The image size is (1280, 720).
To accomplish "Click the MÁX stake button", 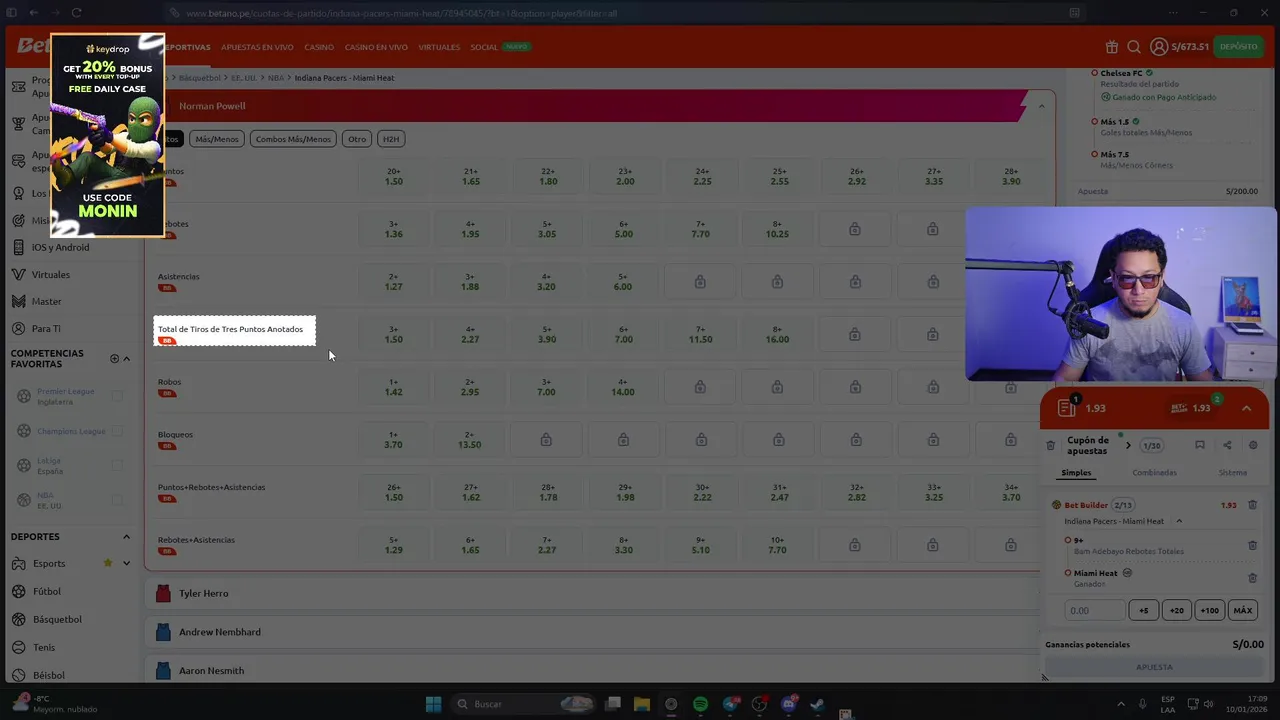I will click(x=1243, y=610).
